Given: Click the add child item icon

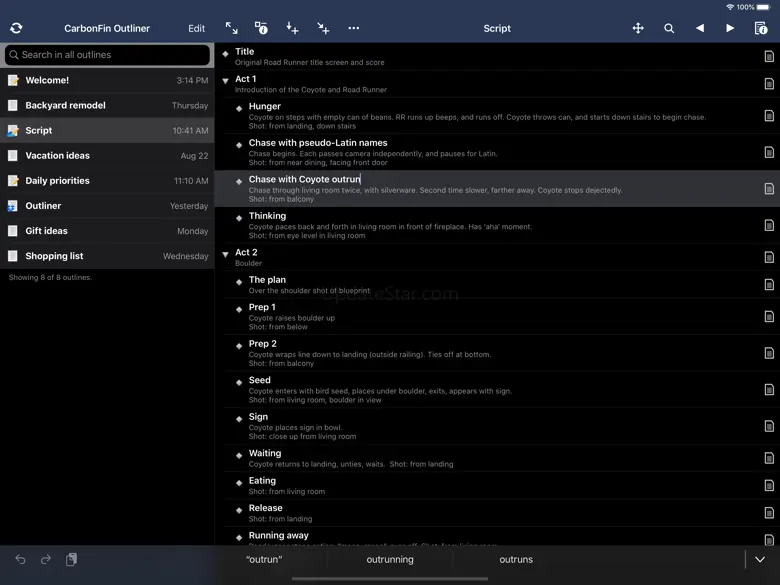Looking at the screenshot, I should click(323, 28).
